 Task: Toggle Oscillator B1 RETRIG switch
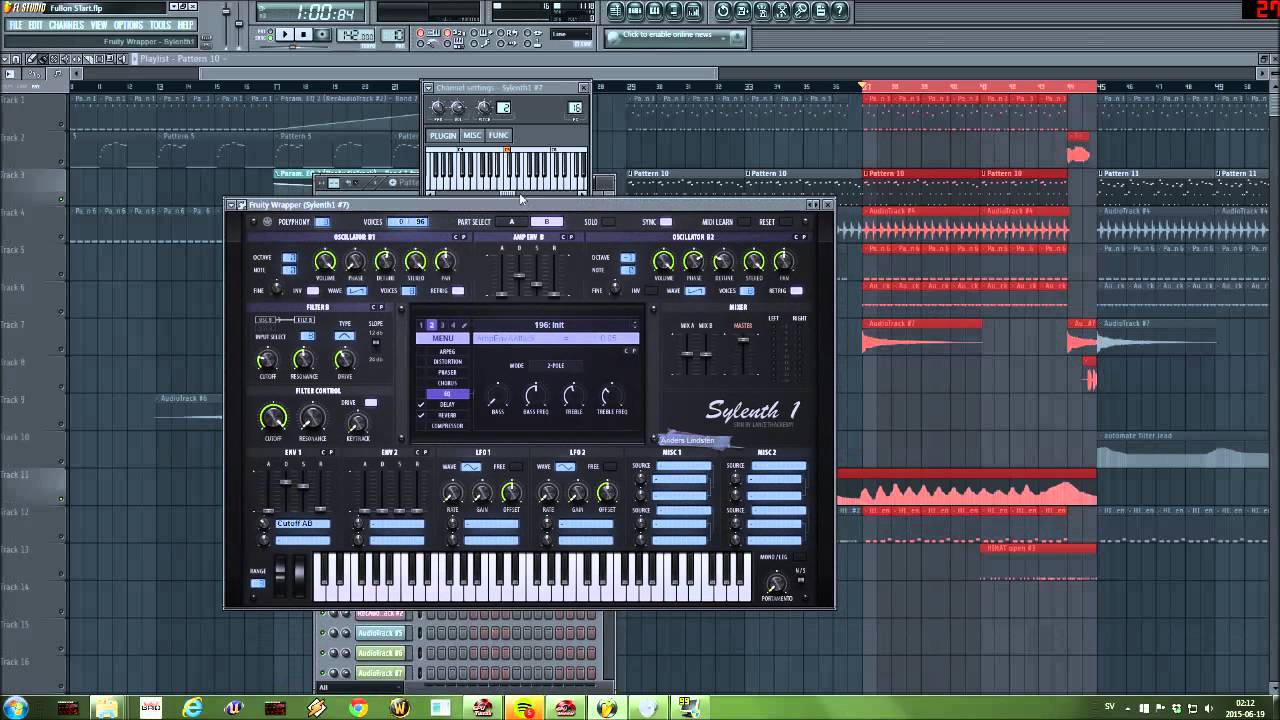click(x=458, y=291)
